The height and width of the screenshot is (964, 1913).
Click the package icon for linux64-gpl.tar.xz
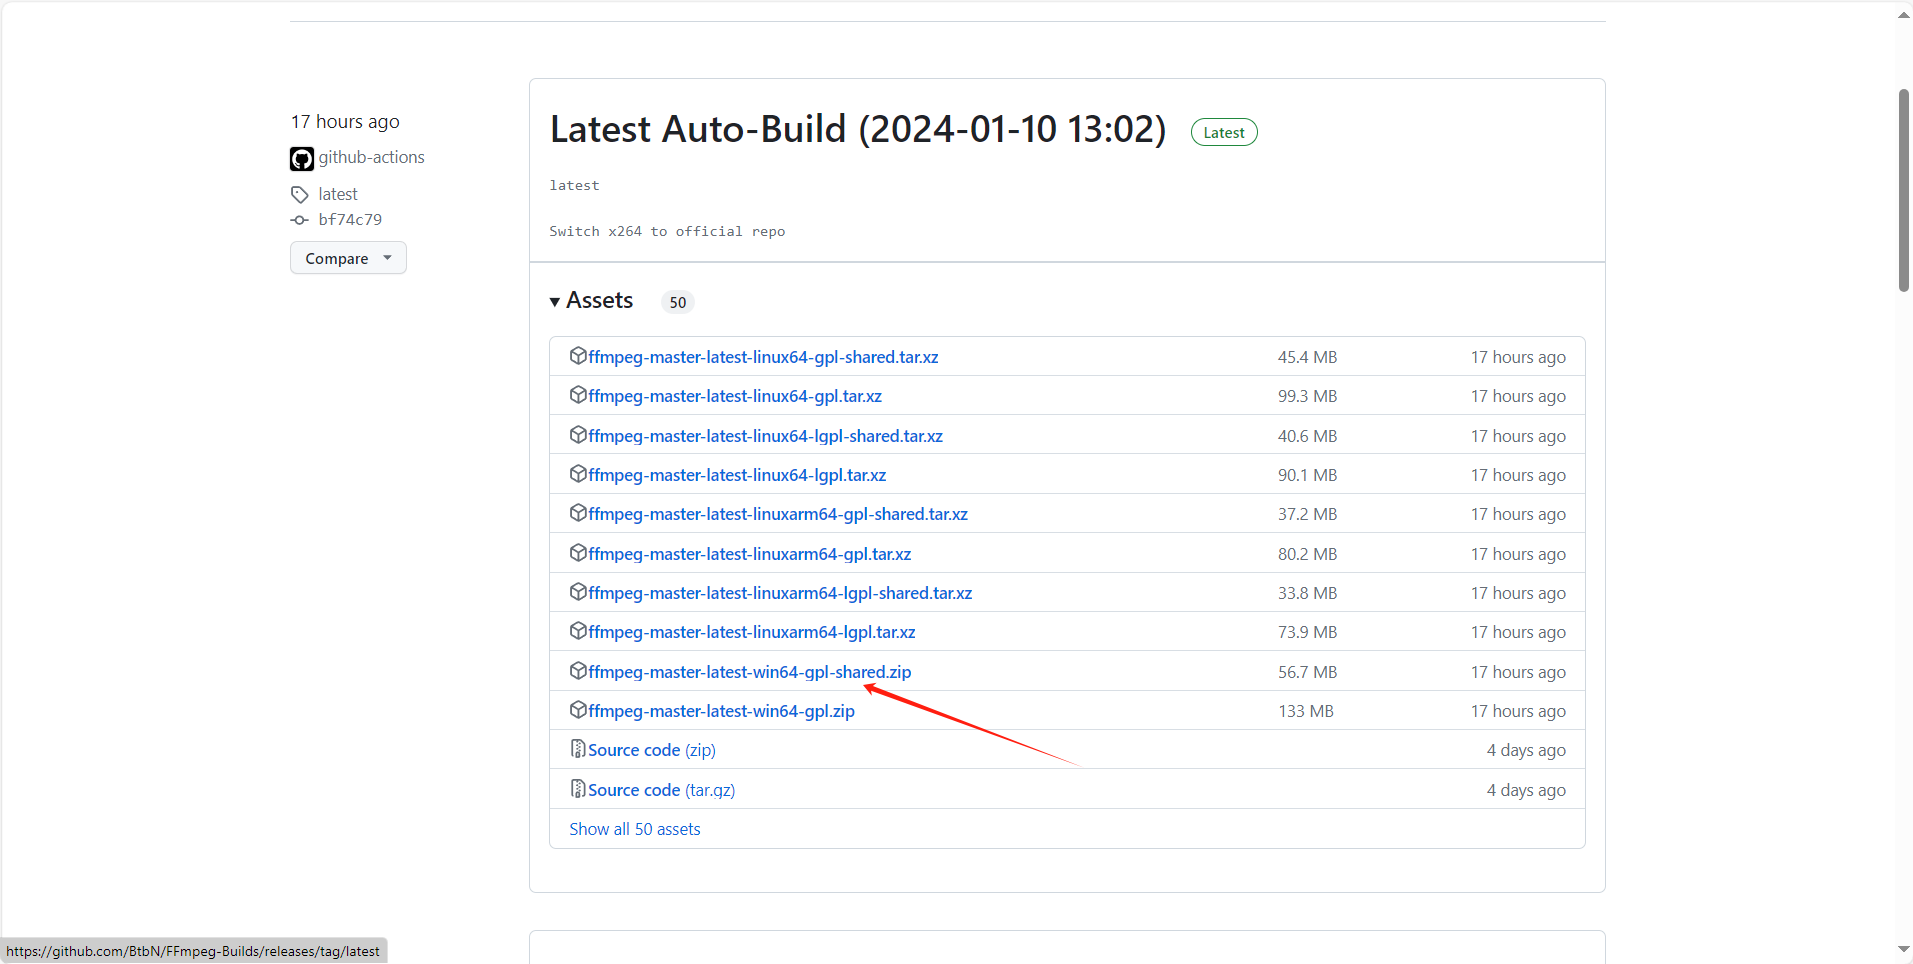point(578,395)
